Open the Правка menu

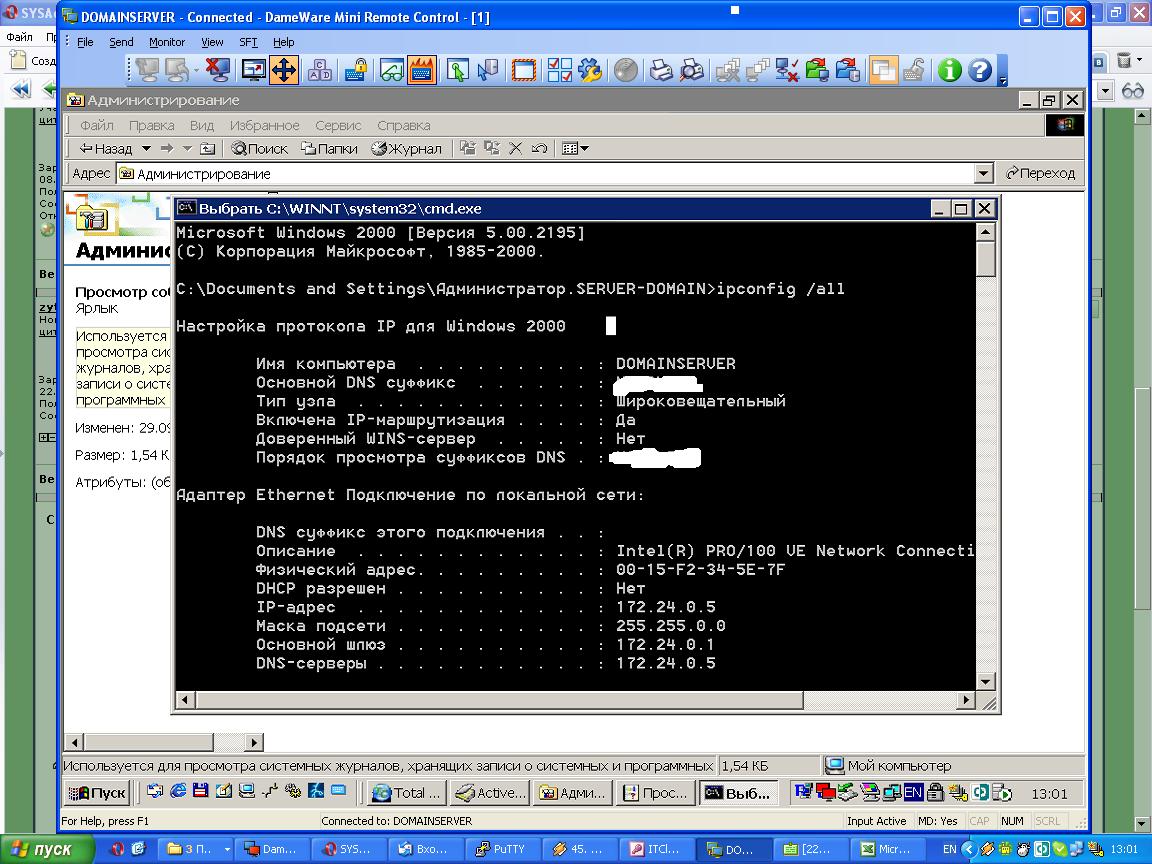[151, 126]
